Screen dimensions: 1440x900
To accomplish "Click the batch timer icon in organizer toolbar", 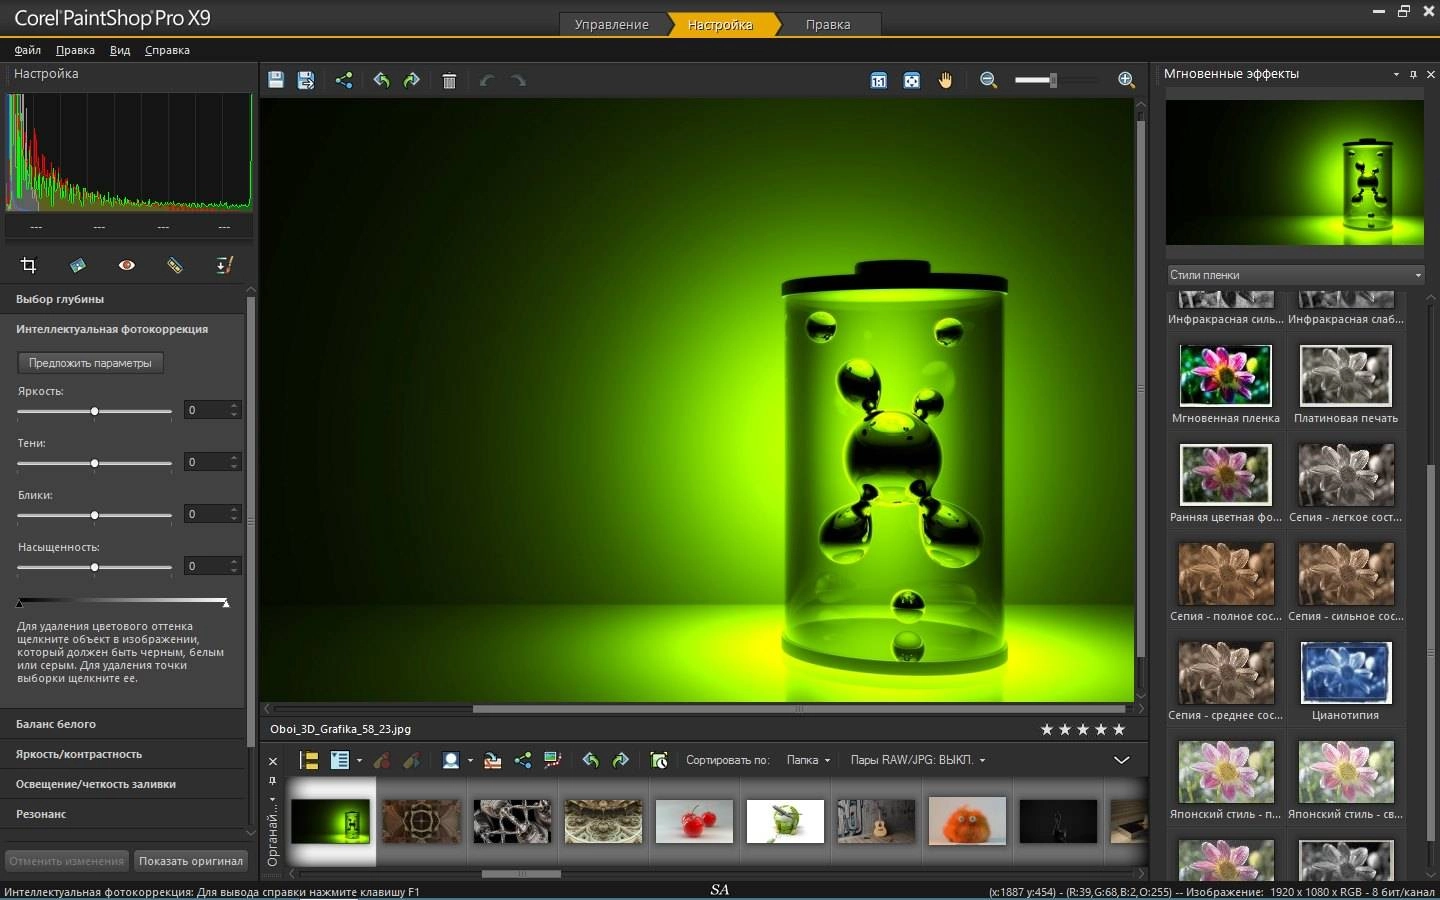I will coord(659,760).
